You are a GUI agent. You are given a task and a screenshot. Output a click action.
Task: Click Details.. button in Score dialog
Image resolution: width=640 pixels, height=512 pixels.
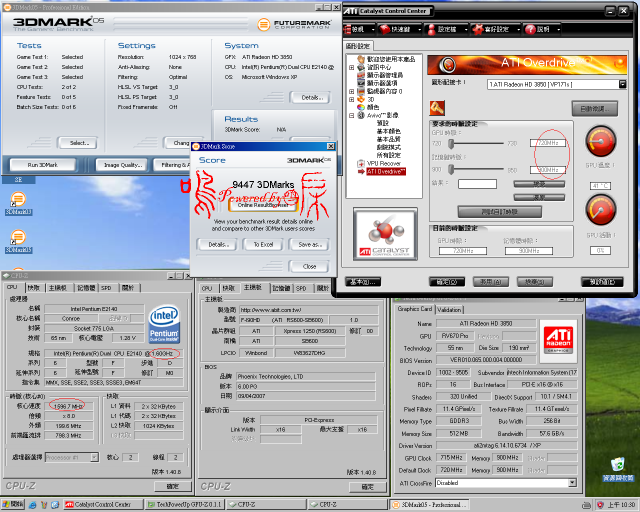point(217,245)
